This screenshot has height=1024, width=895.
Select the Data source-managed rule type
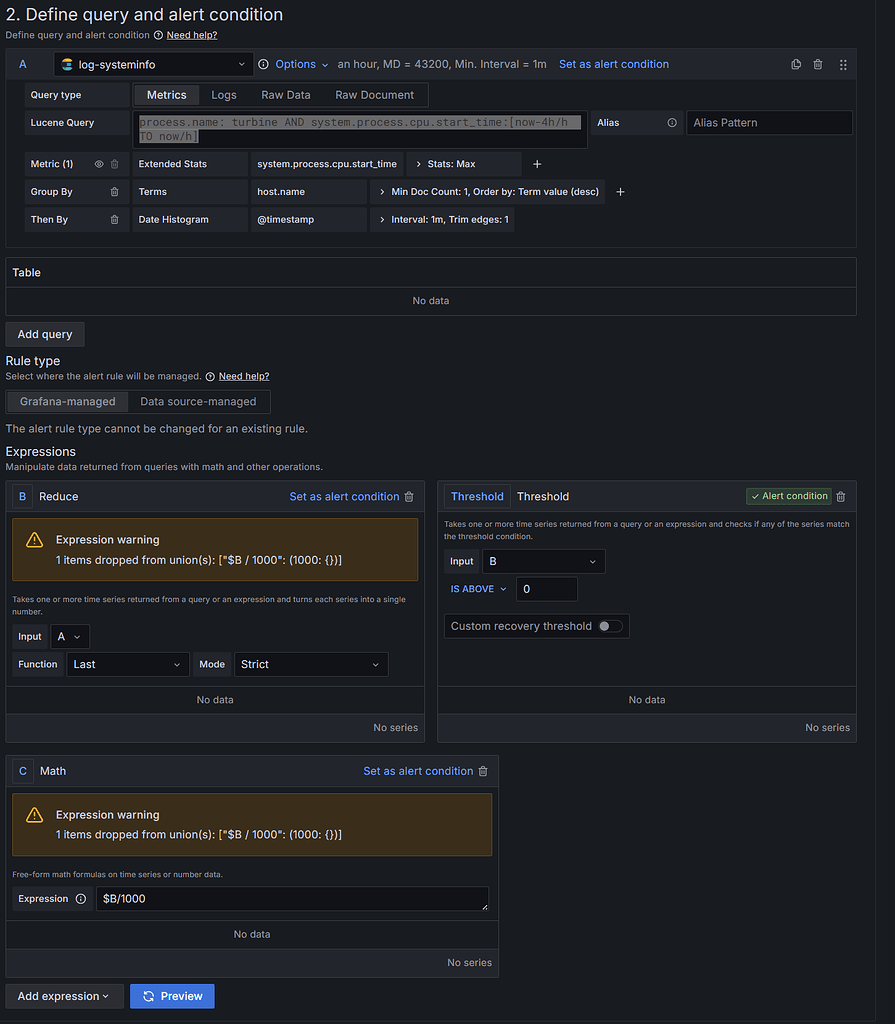click(x=198, y=401)
